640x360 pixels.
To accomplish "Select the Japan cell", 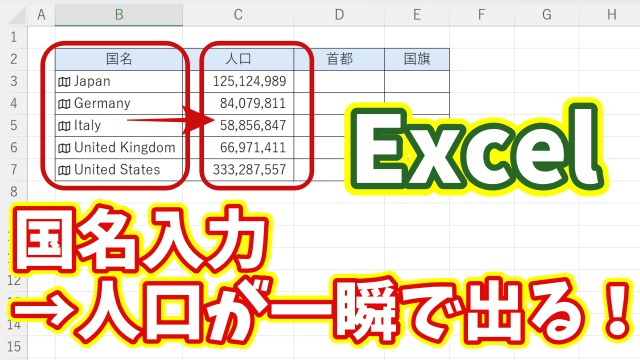I will click(x=119, y=81).
